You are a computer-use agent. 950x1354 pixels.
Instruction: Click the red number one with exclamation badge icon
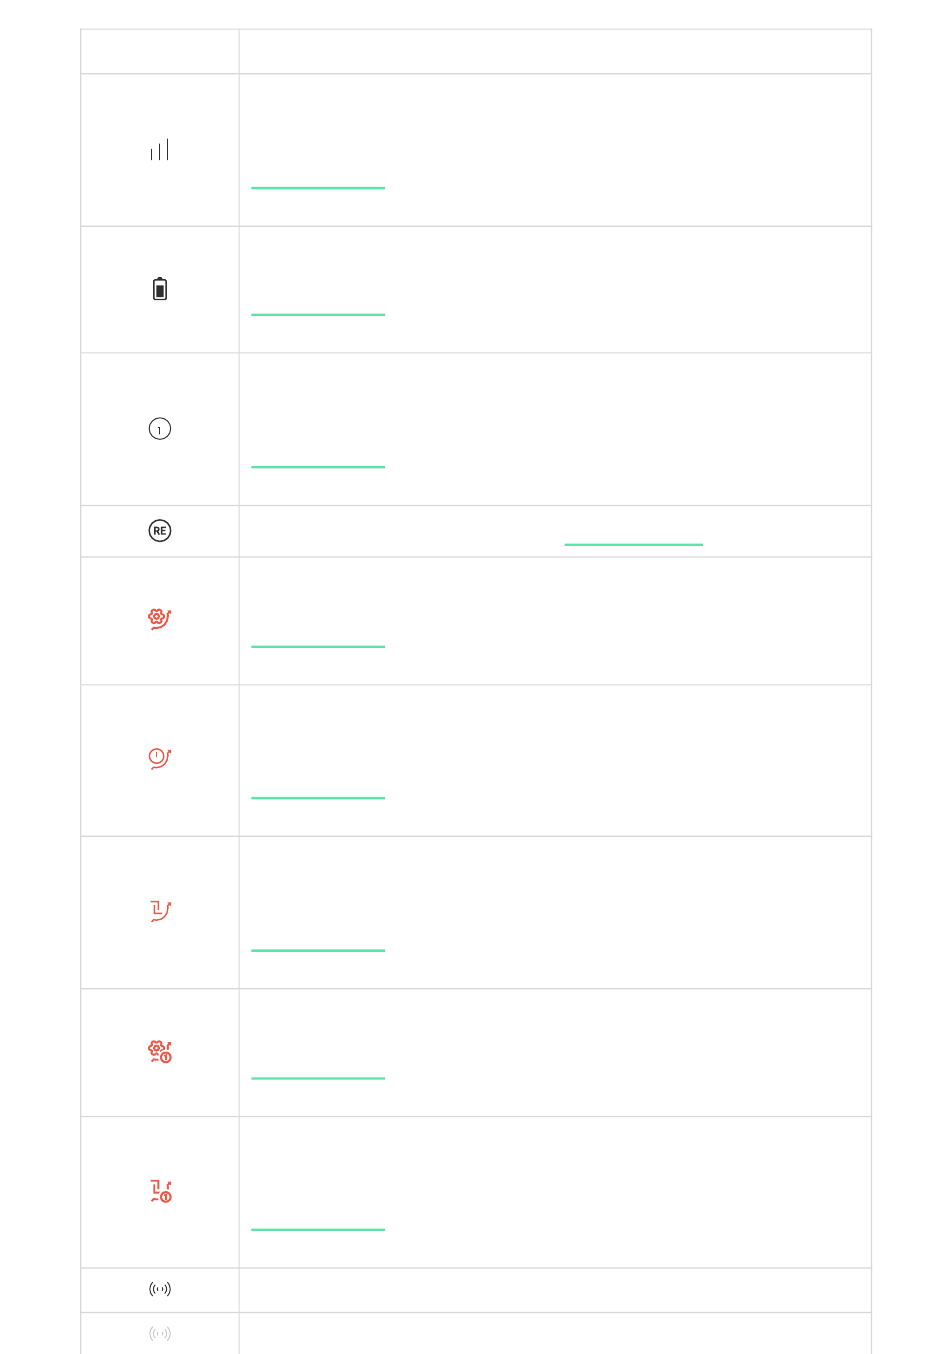pyautogui.click(x=160, y=1191)
